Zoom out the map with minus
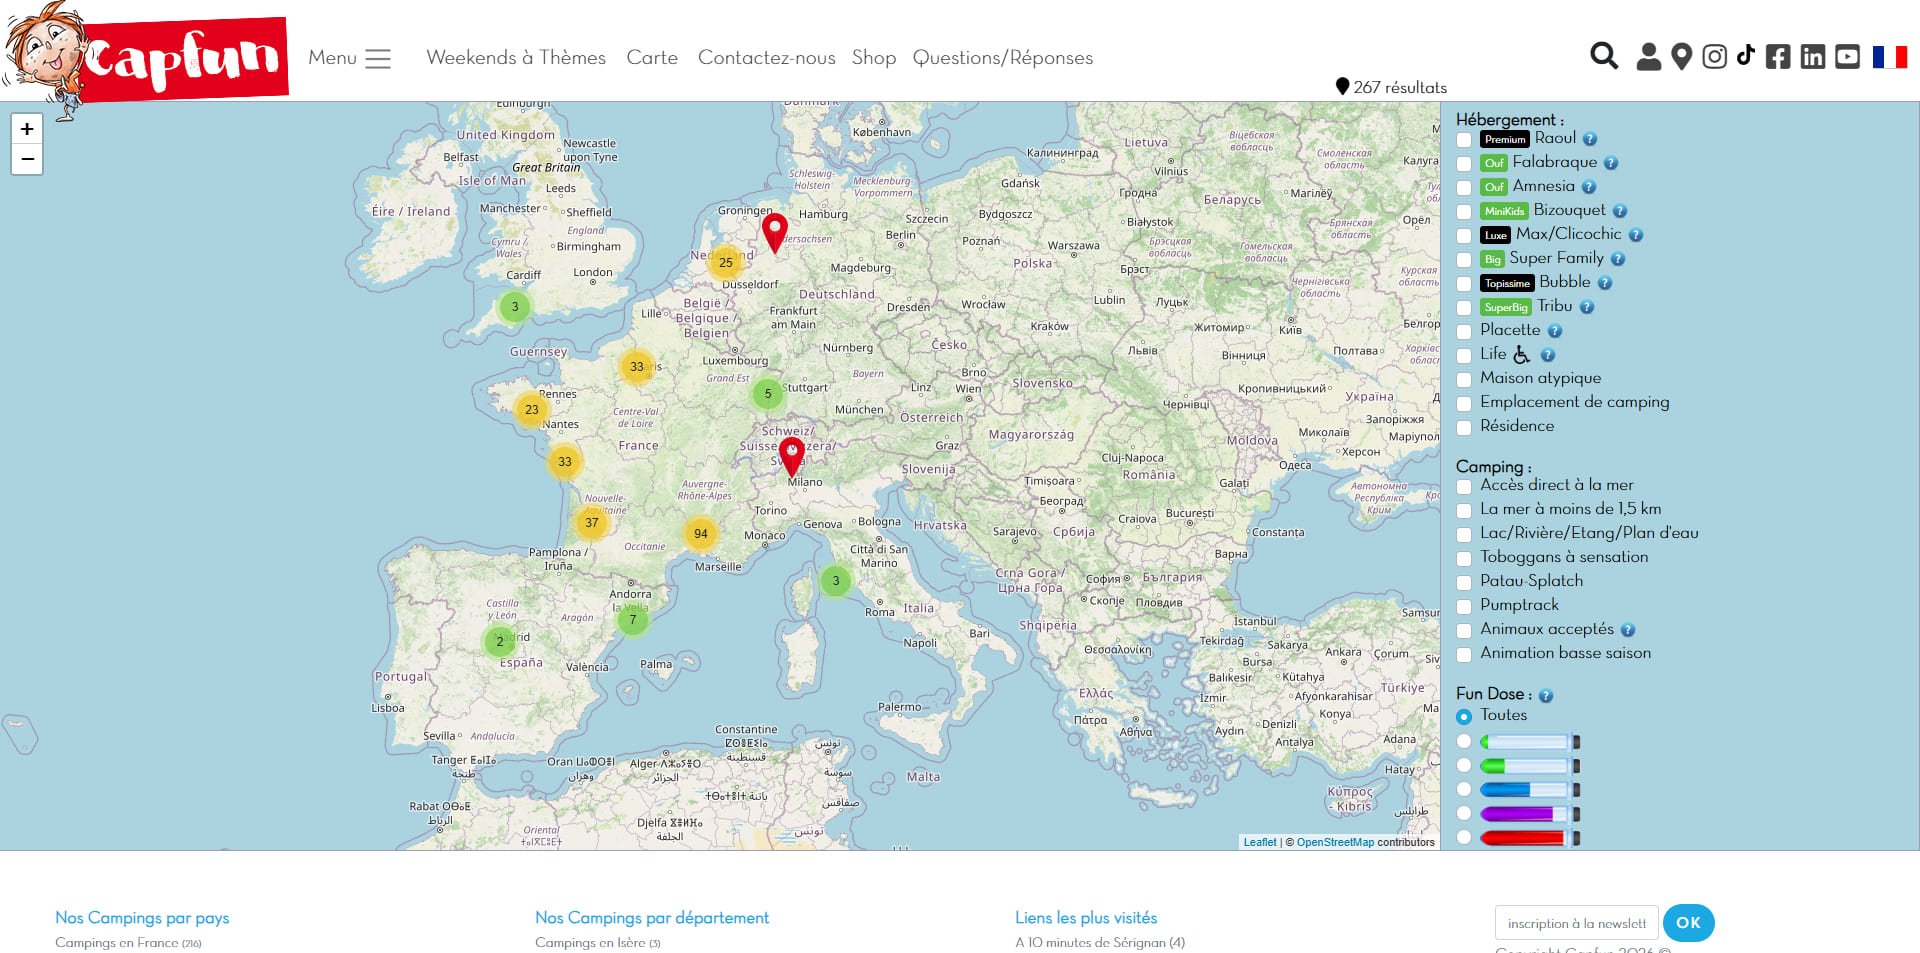 (27, 159)
